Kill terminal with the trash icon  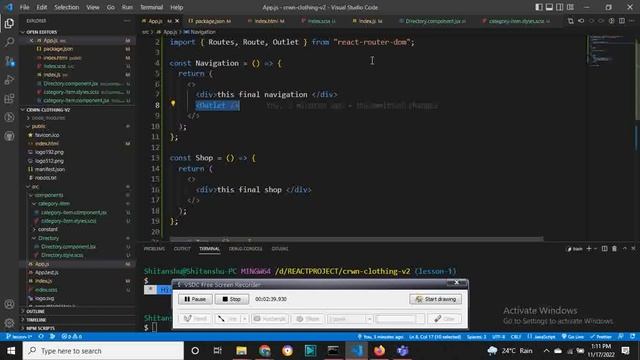coord(614,249)
